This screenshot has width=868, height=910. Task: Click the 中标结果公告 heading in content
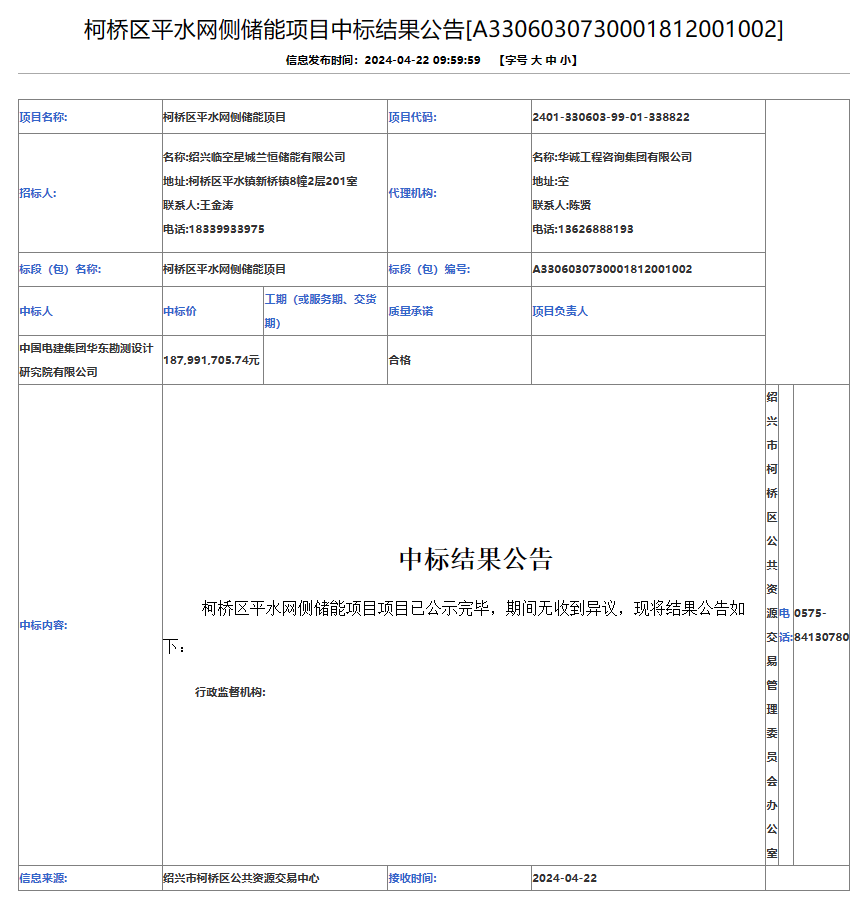pyautogui.click(x=476, y=558)
